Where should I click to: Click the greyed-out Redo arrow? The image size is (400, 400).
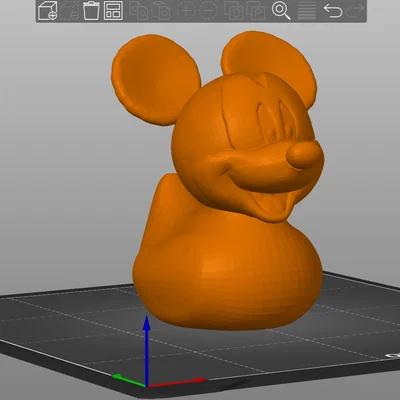point(355,10)
